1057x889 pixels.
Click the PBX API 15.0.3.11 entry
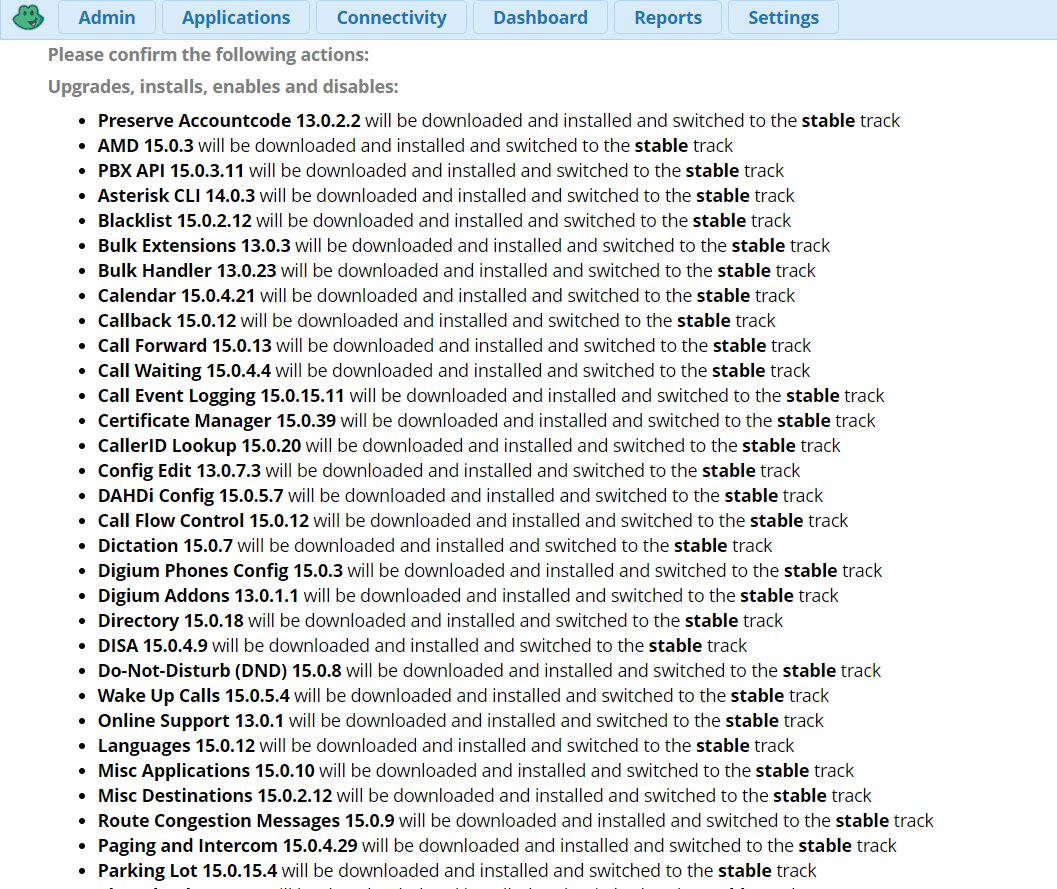click(x=171, y=171)
